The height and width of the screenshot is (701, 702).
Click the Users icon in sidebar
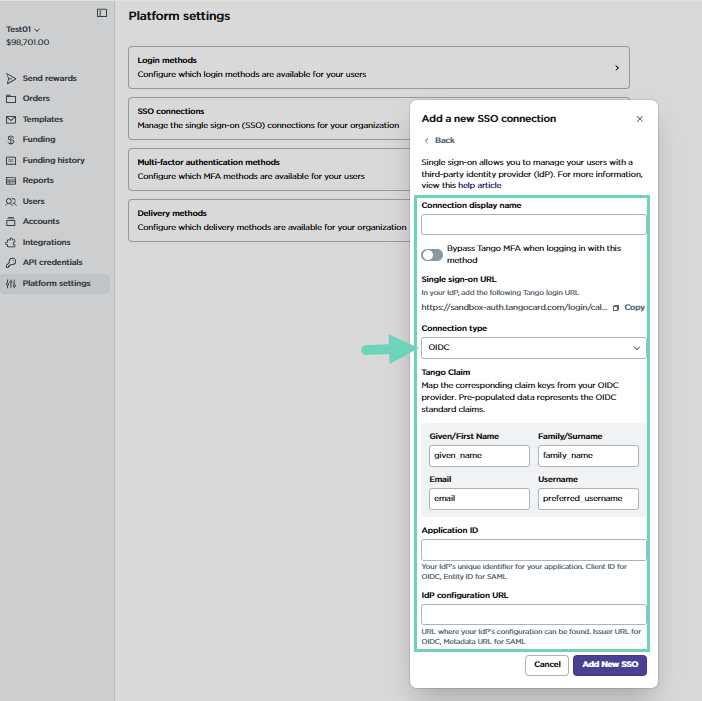[11, 201]
